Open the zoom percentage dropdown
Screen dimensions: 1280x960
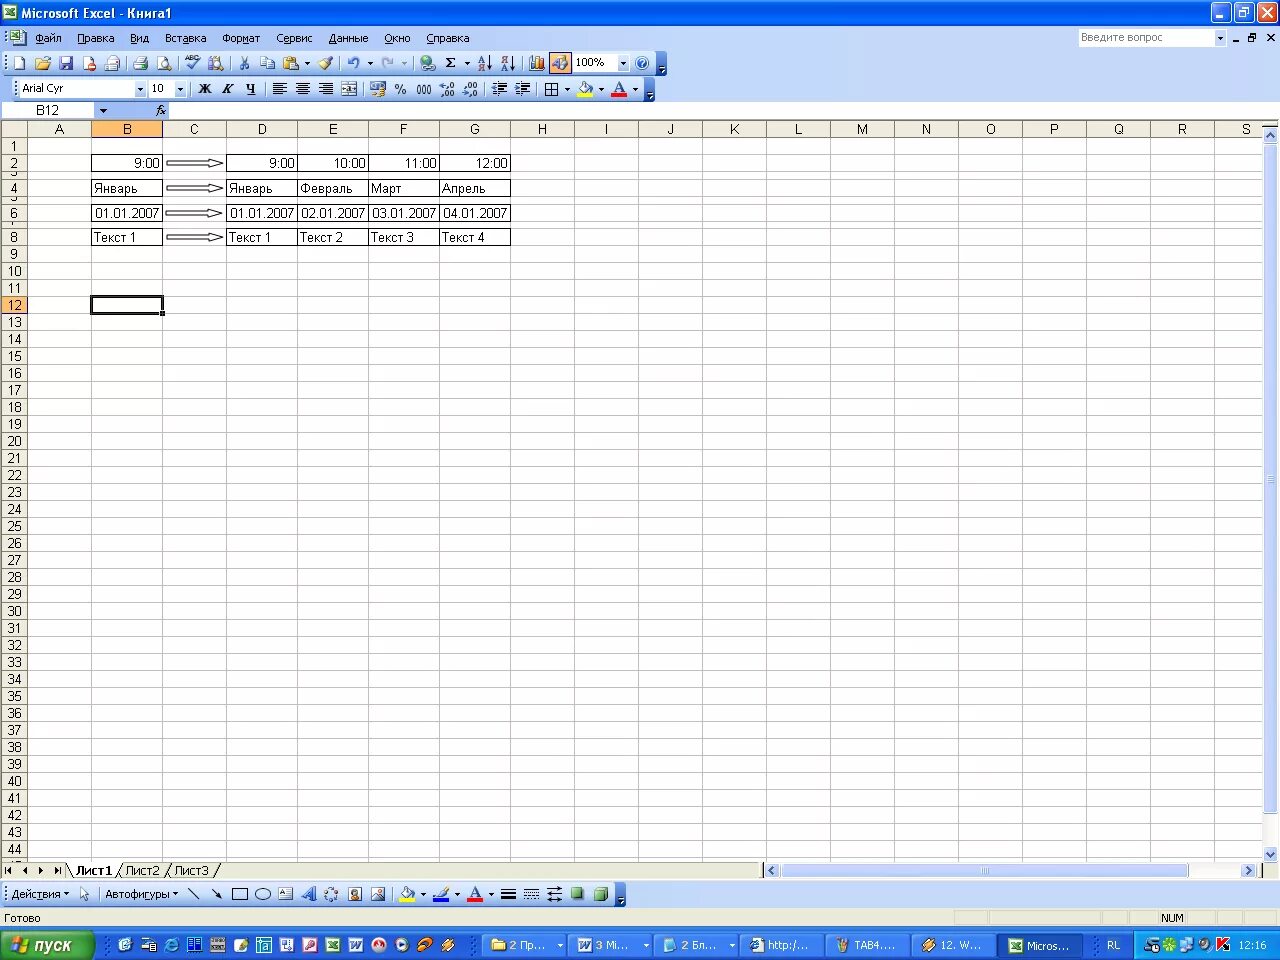click(623, 63)
